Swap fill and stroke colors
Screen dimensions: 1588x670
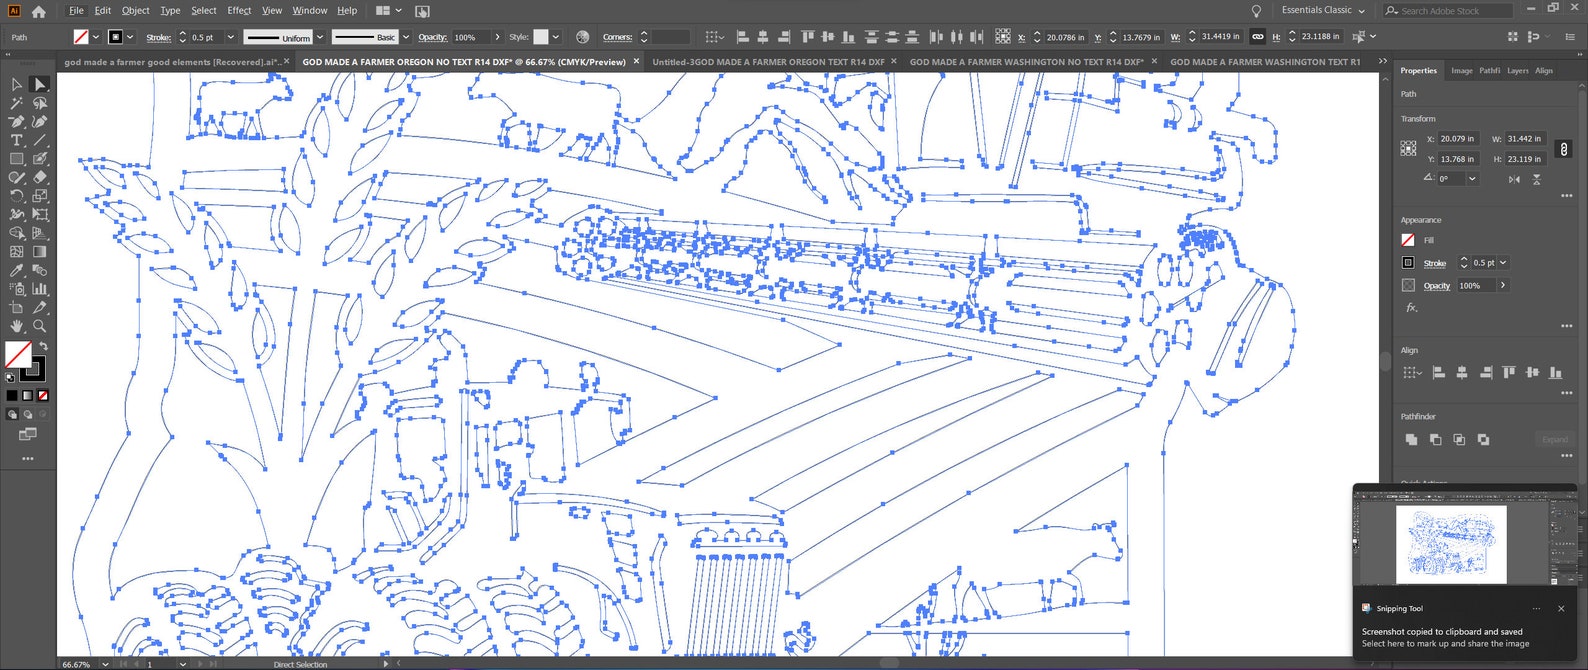point(43,346)
